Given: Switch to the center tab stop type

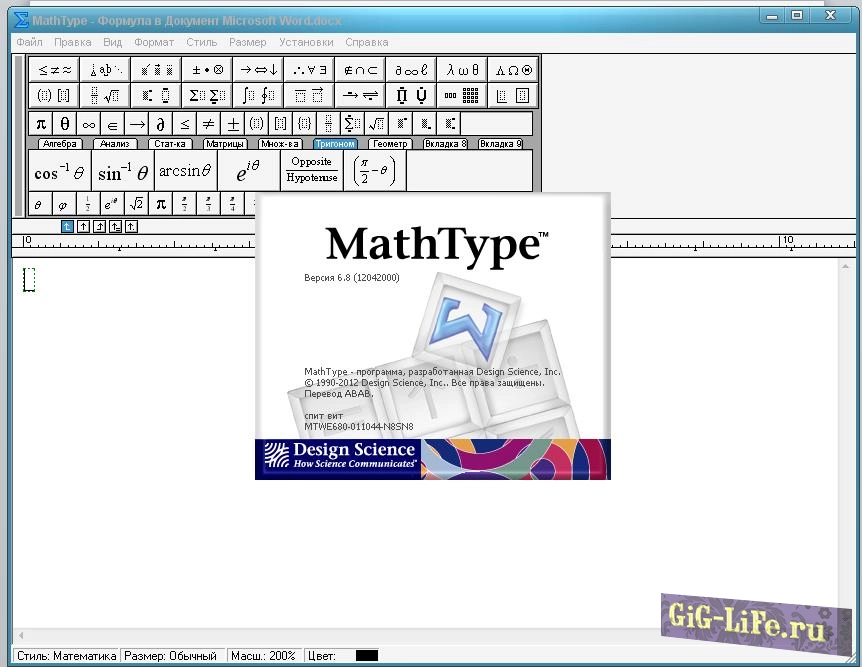Looking at the screenshot, I should pos(83,227).
